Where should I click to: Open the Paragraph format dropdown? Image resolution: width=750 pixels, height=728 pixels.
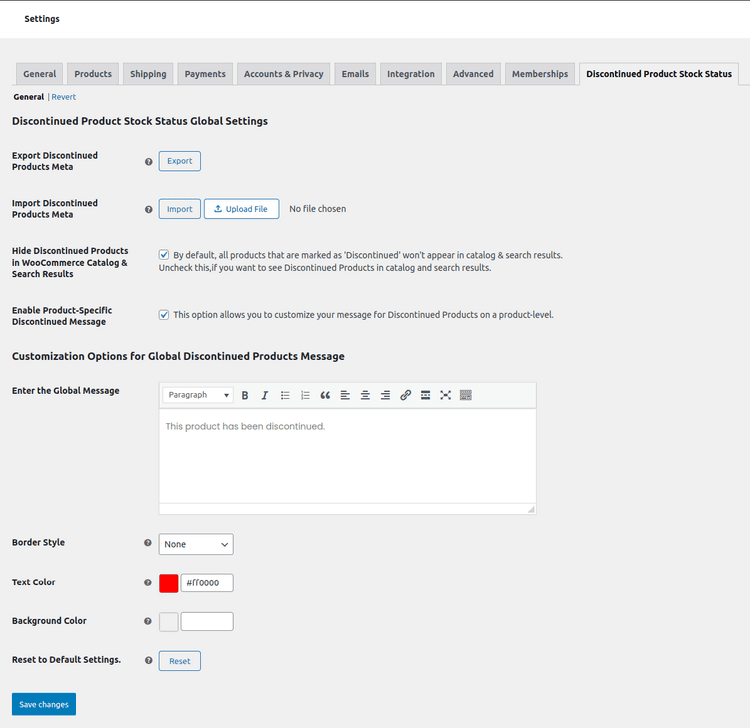[198, 395]
